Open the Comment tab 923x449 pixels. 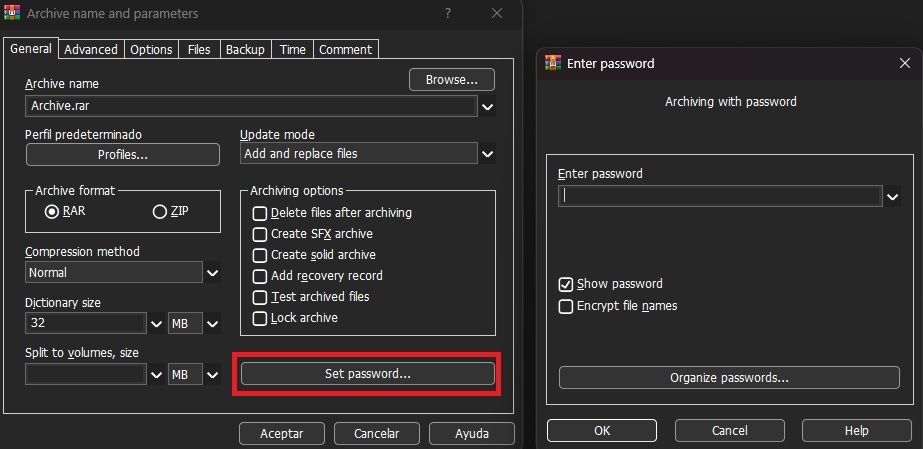346,49
